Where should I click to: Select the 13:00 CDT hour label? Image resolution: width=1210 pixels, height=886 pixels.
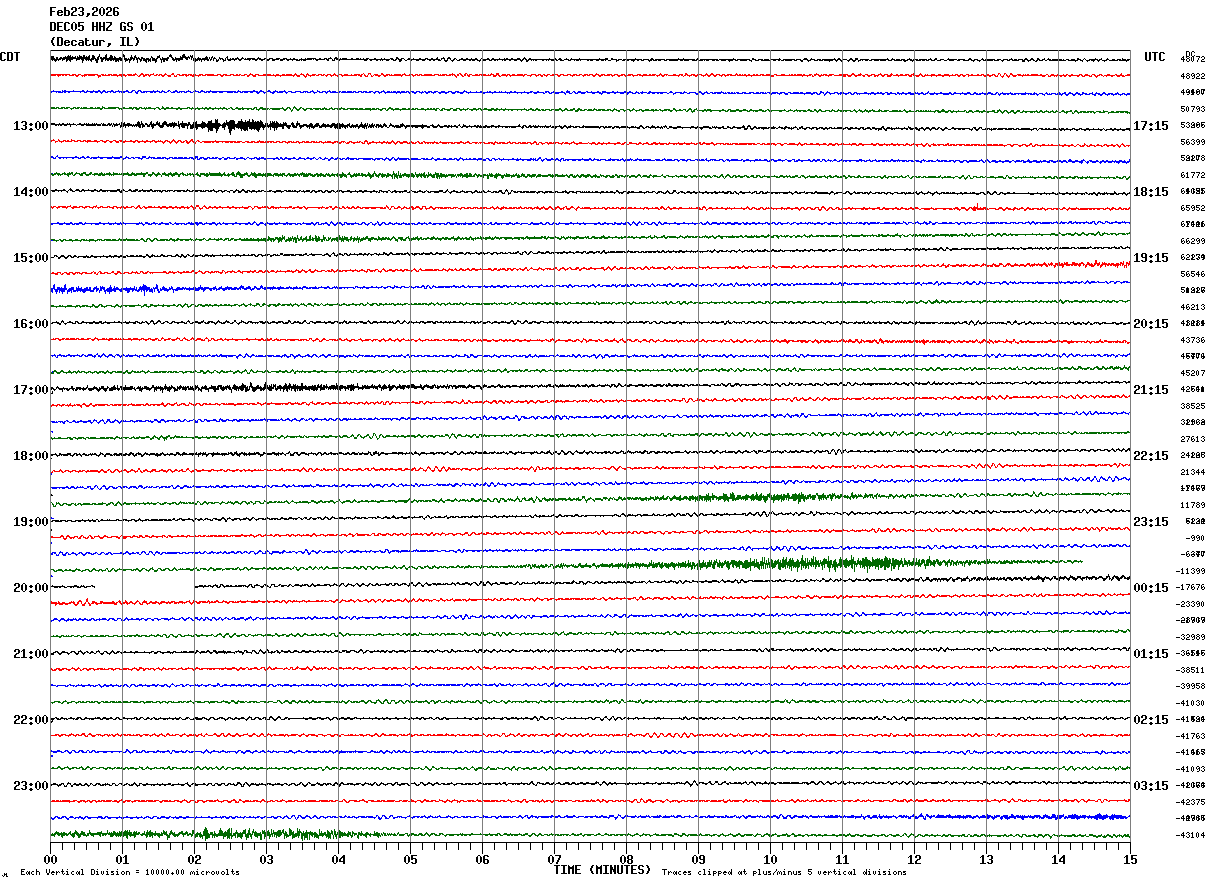[31, 126]
